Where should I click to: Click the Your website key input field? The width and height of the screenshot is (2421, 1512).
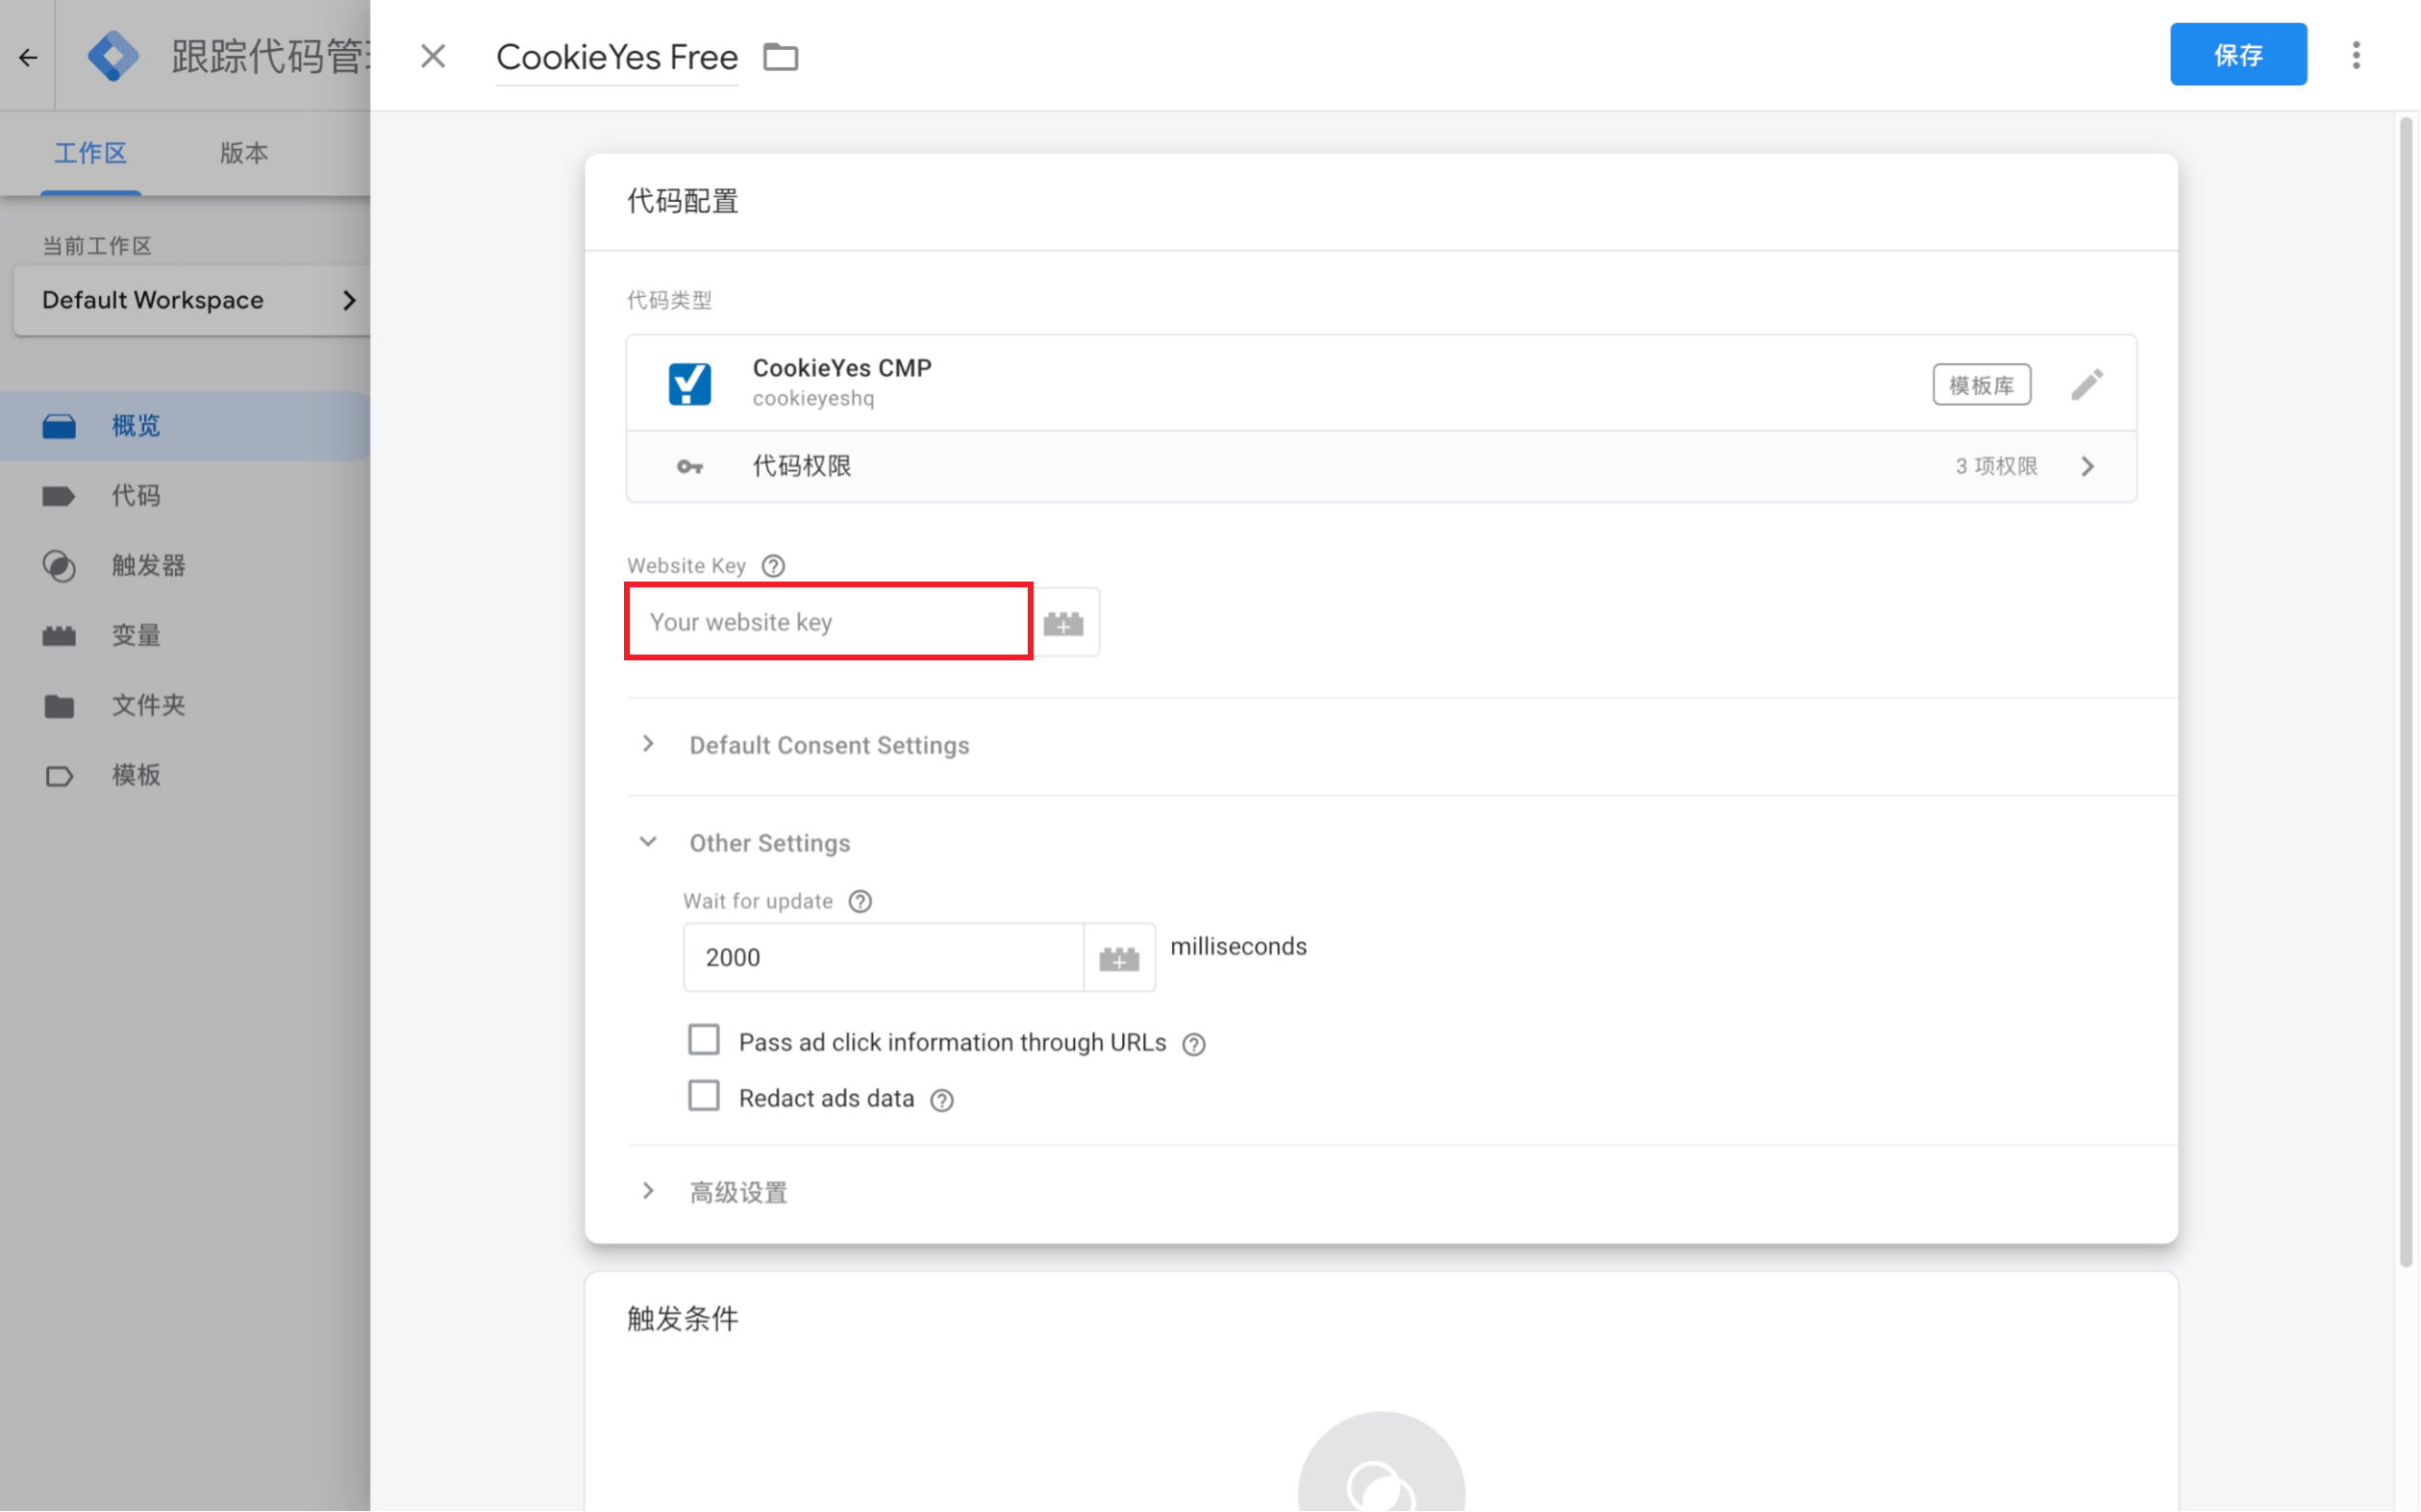tap(828, 622)
